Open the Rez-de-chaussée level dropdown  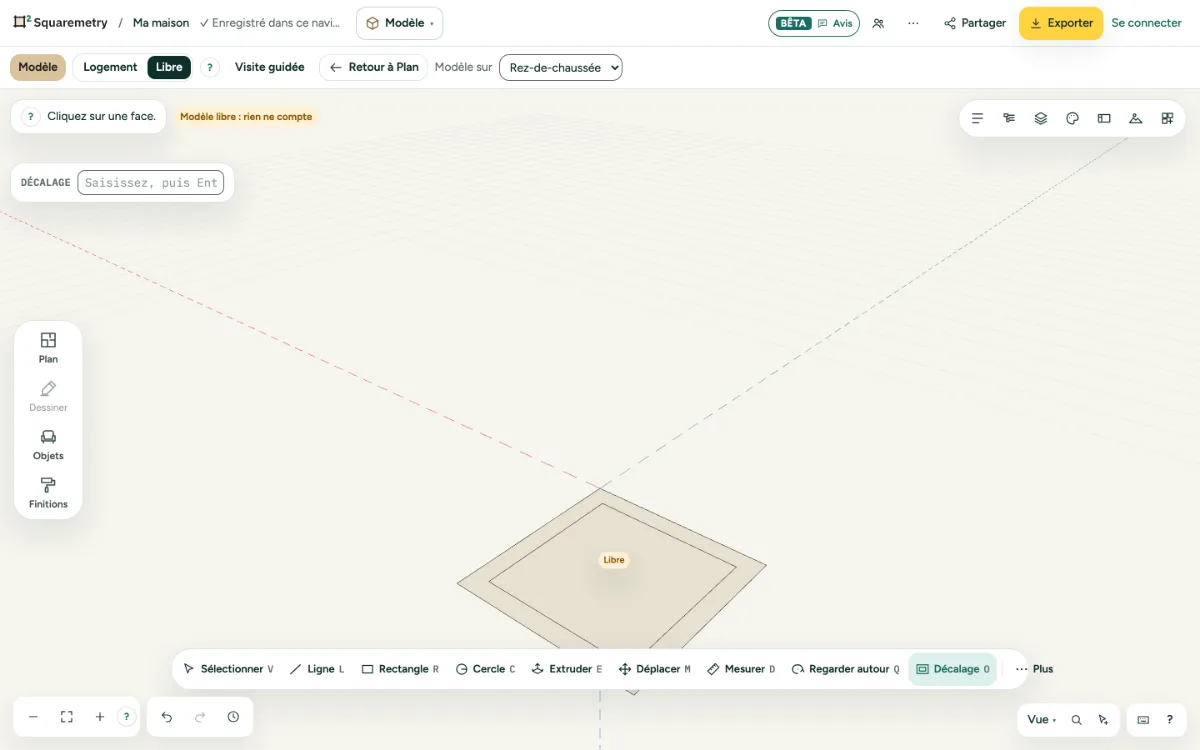[560, 67]
